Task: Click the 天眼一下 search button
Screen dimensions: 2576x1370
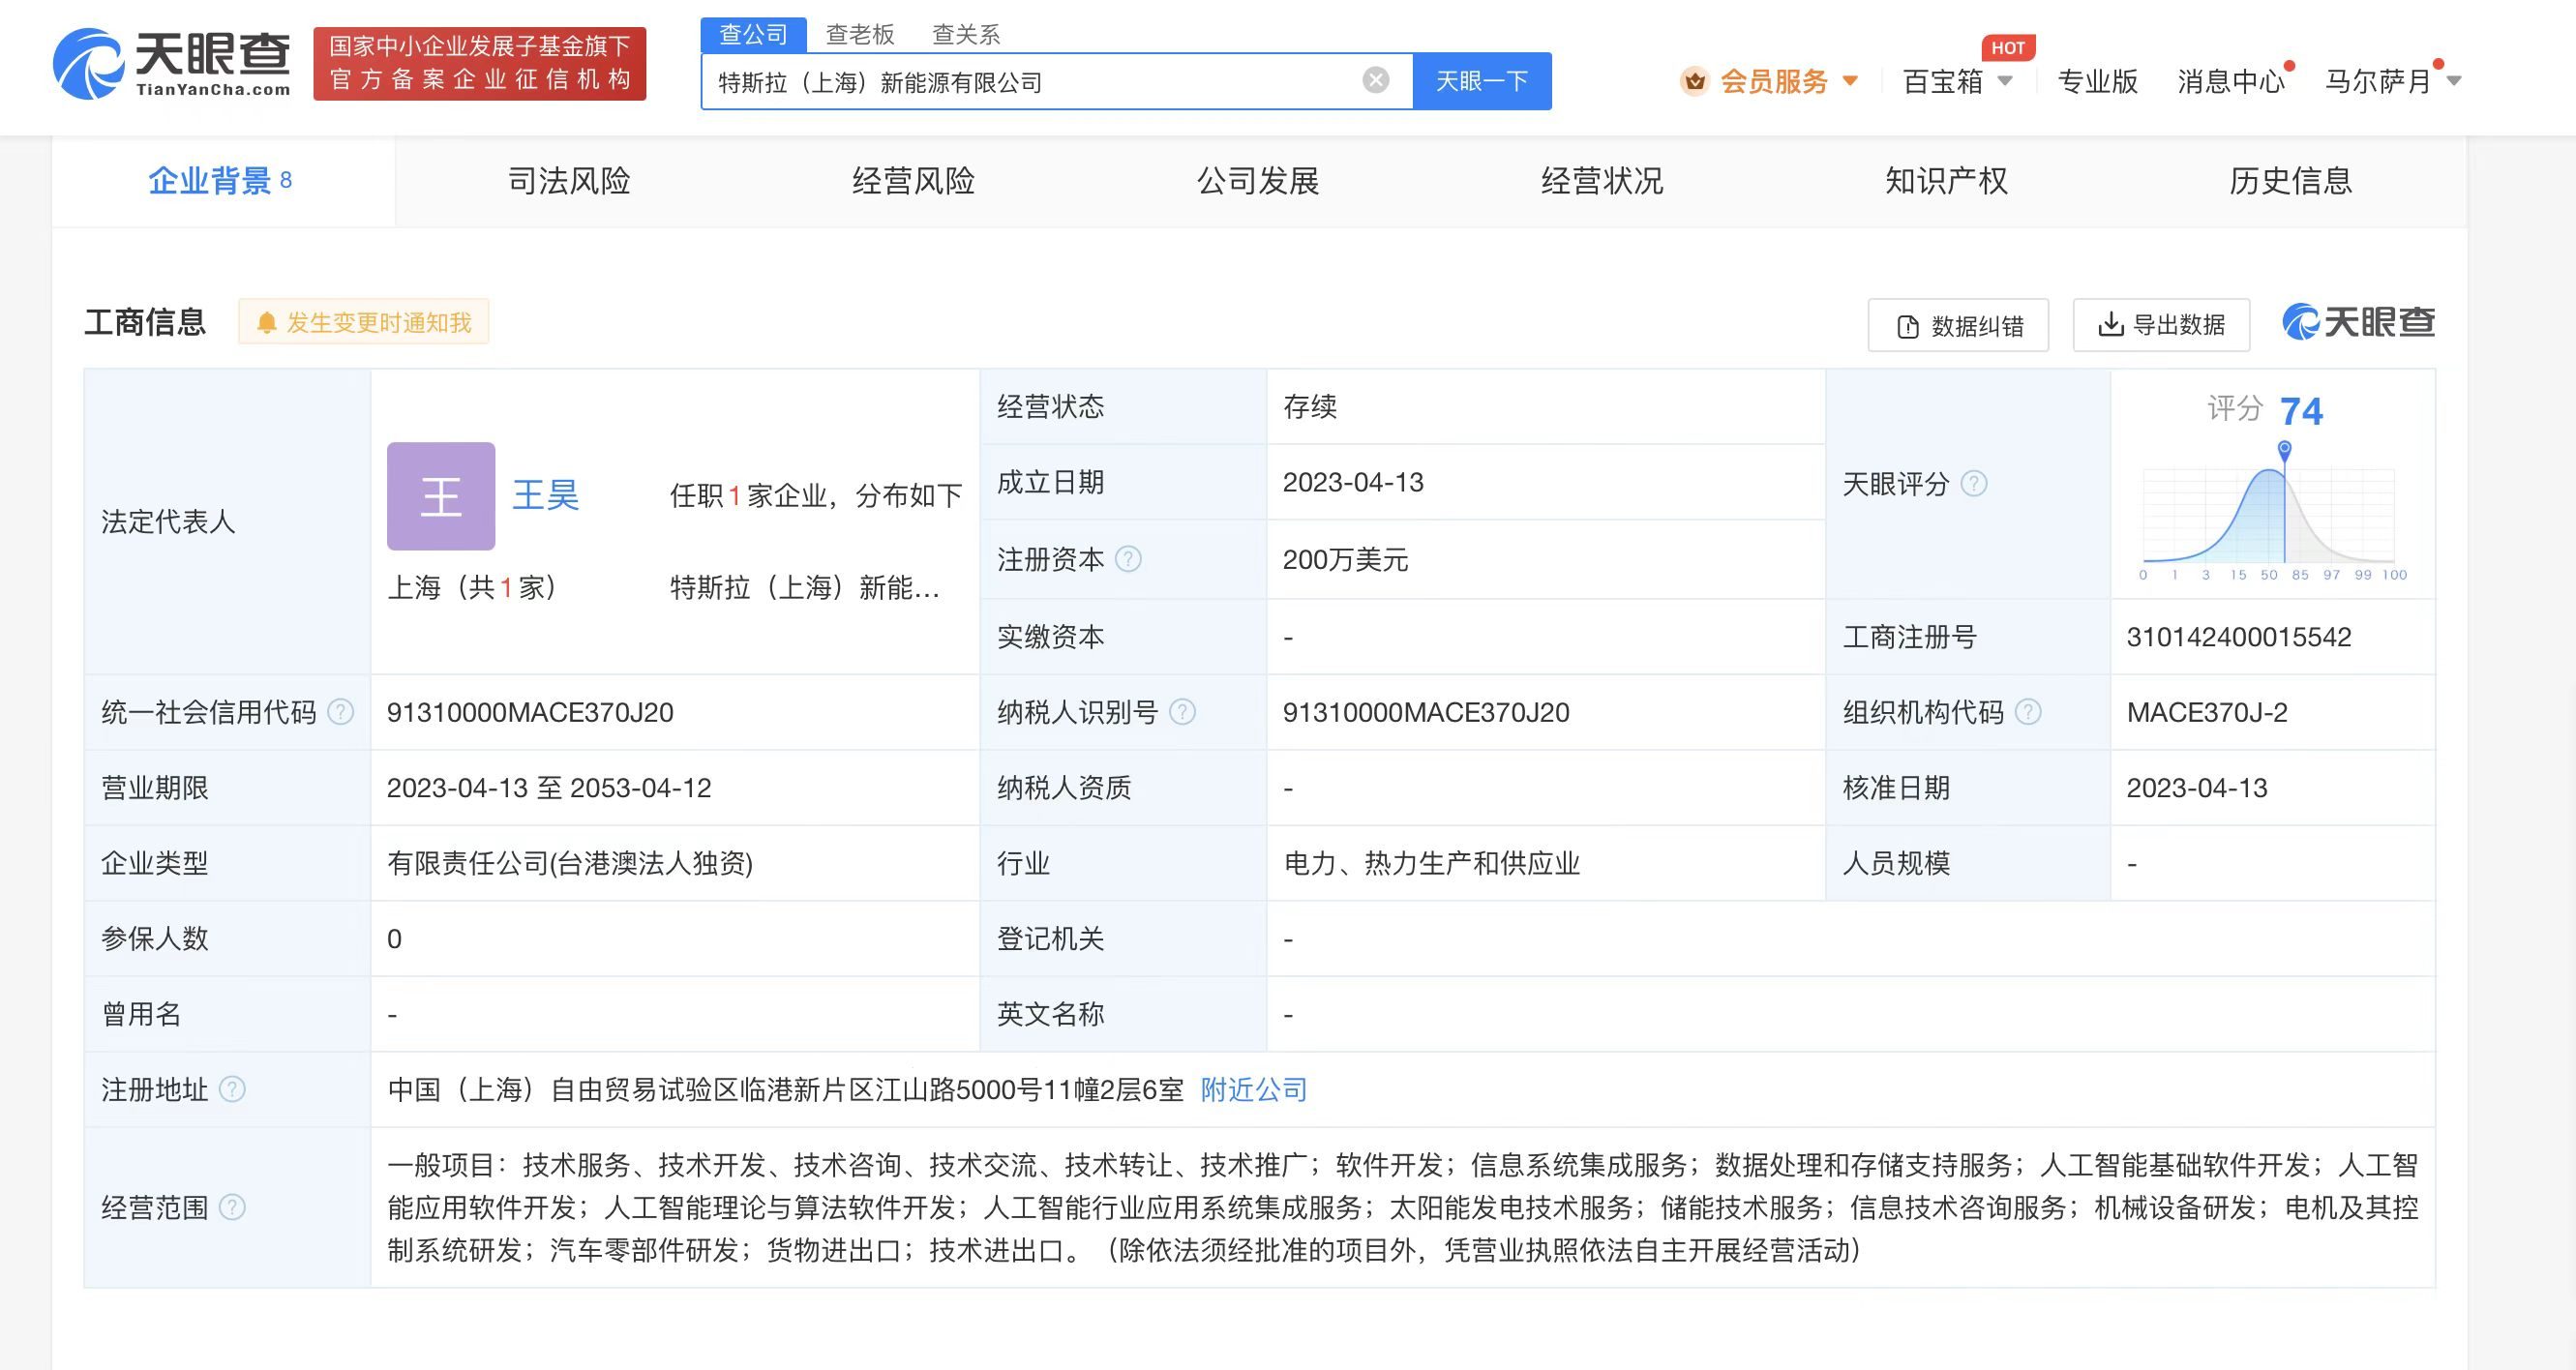Action: point(1482,81)
